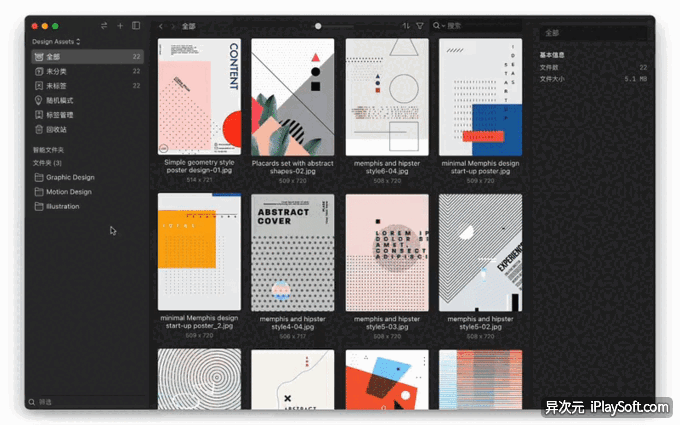Click the search magnifier dropdown
Image resolution: width=680 pixels, height=425 pixels.
[439, 26]
